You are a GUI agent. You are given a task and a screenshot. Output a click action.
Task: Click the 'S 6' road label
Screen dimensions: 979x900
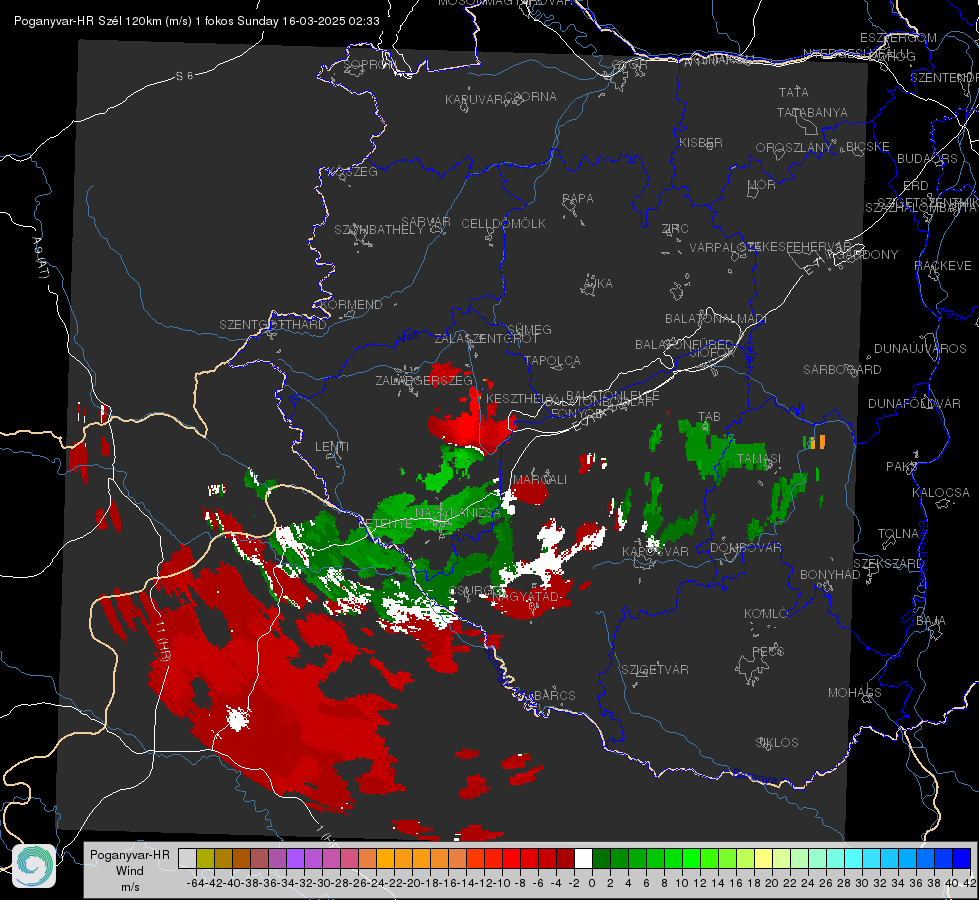pos(184,76)
